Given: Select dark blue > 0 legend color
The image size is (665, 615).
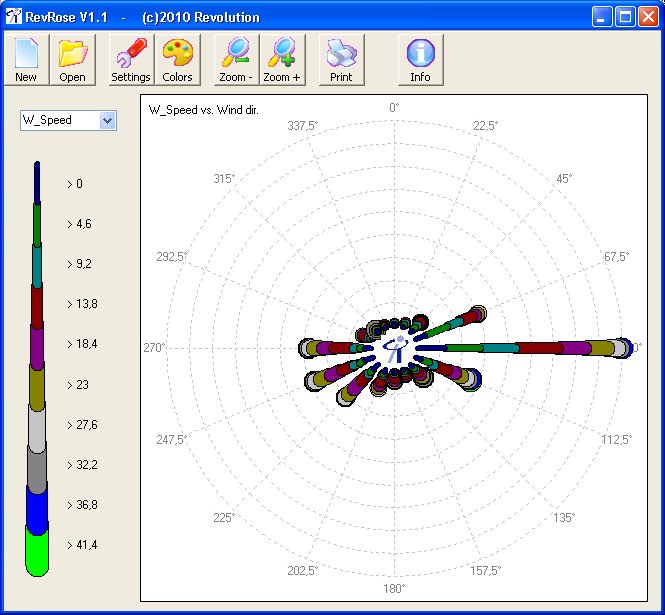Looking at the screenshot, I should pos(37,183).
